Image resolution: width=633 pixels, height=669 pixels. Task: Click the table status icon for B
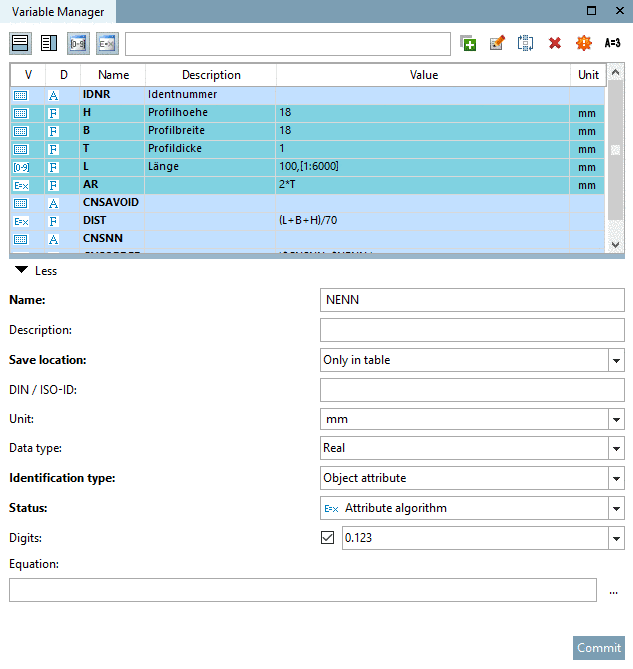20,131
